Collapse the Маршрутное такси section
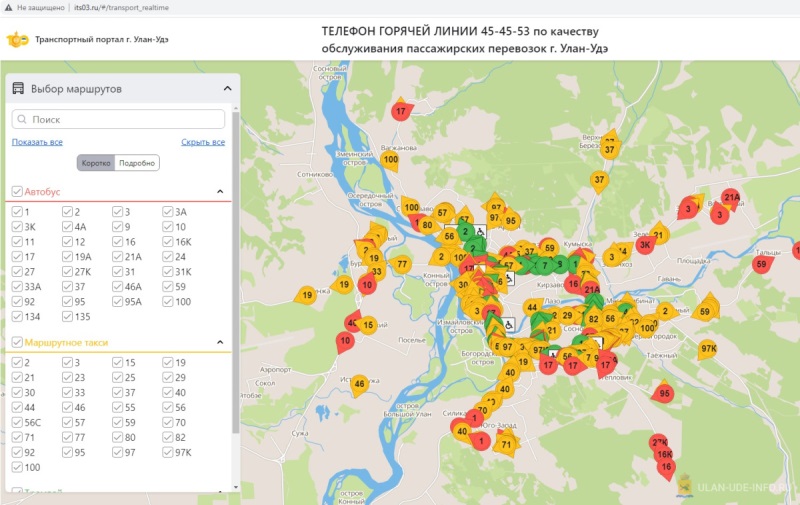Image resolution: width=800 pixels, height=505 pixels. [220, 342]
